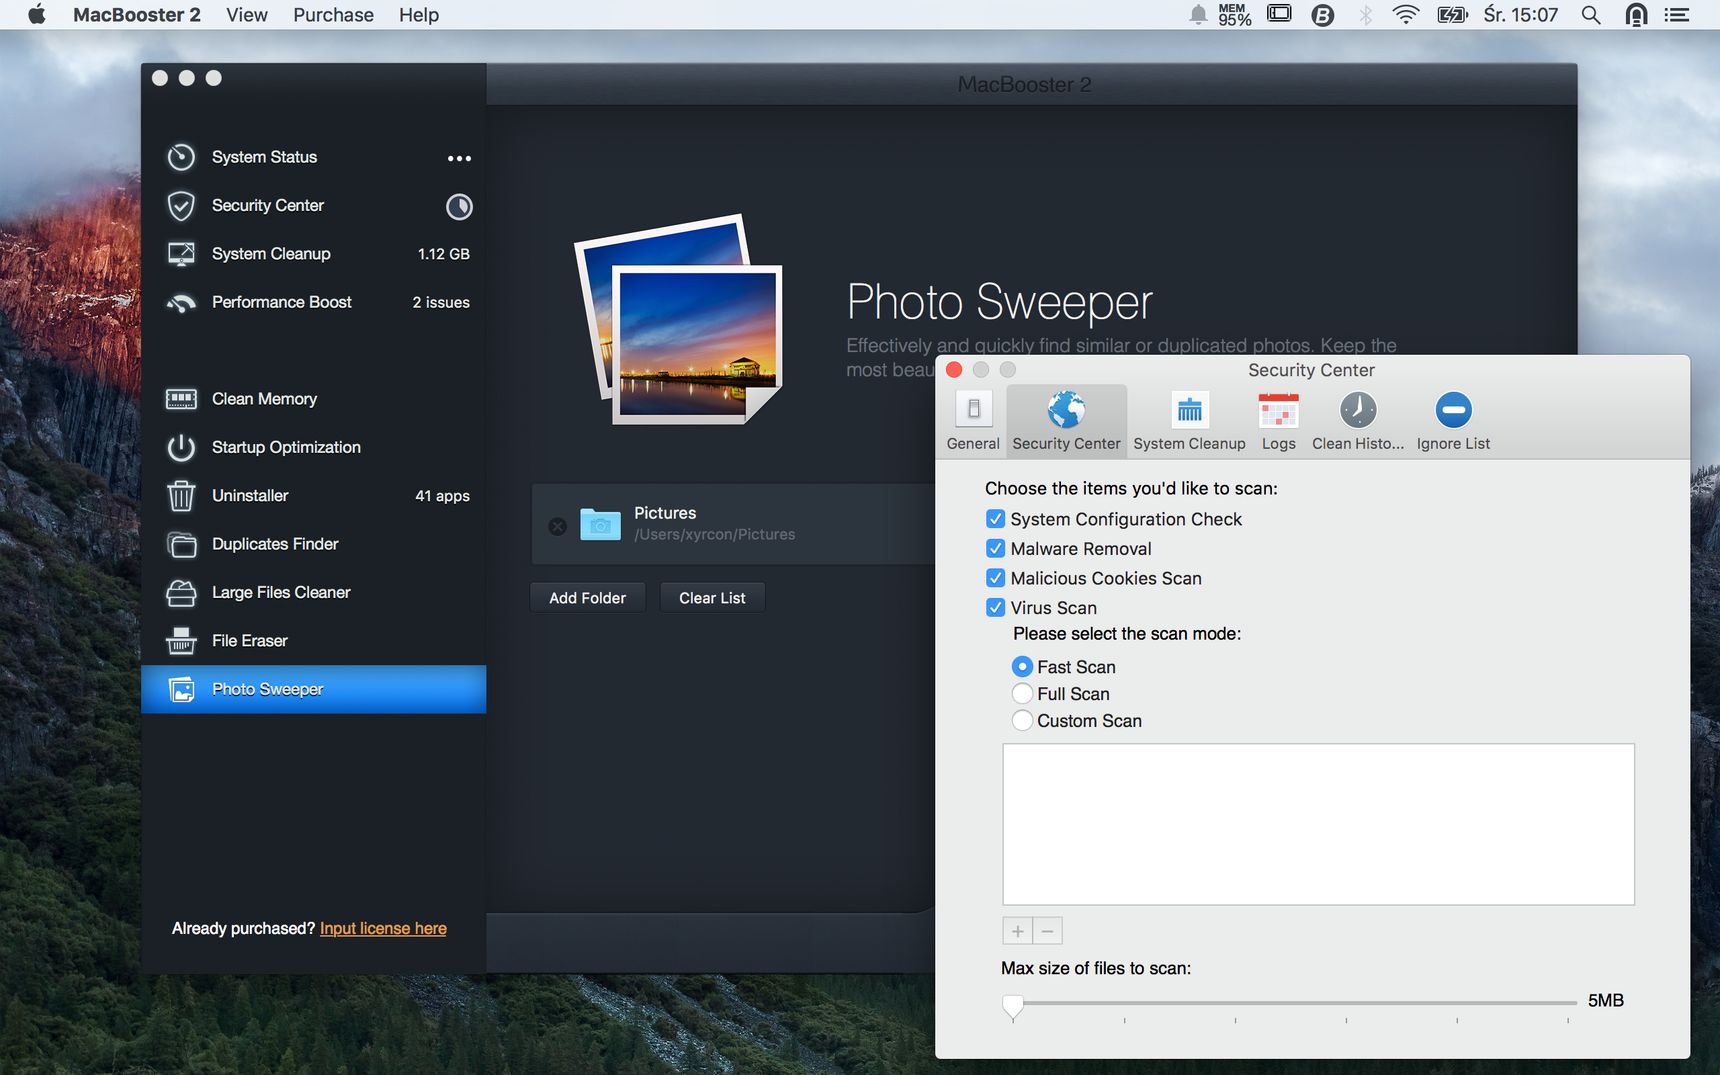
Task: Click the max file size slider handle
Action: pyautogui.click(x=1013, y=1006)
